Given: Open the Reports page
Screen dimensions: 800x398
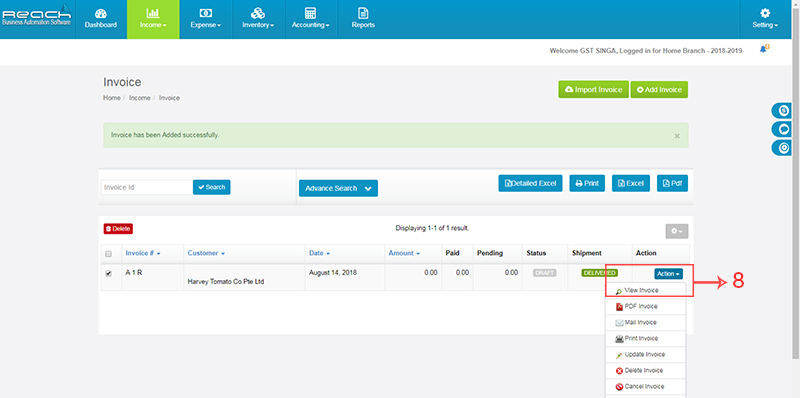Looking at the screenshot, I should point(363,19).
